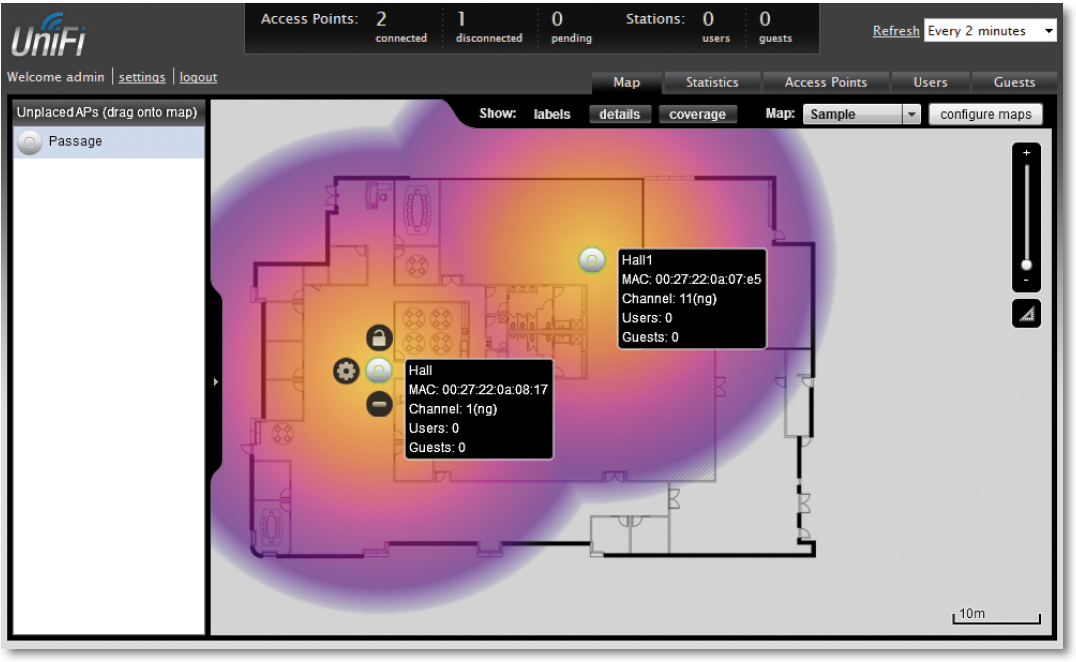Click the map zoom slider handle

click(1026, 264)
